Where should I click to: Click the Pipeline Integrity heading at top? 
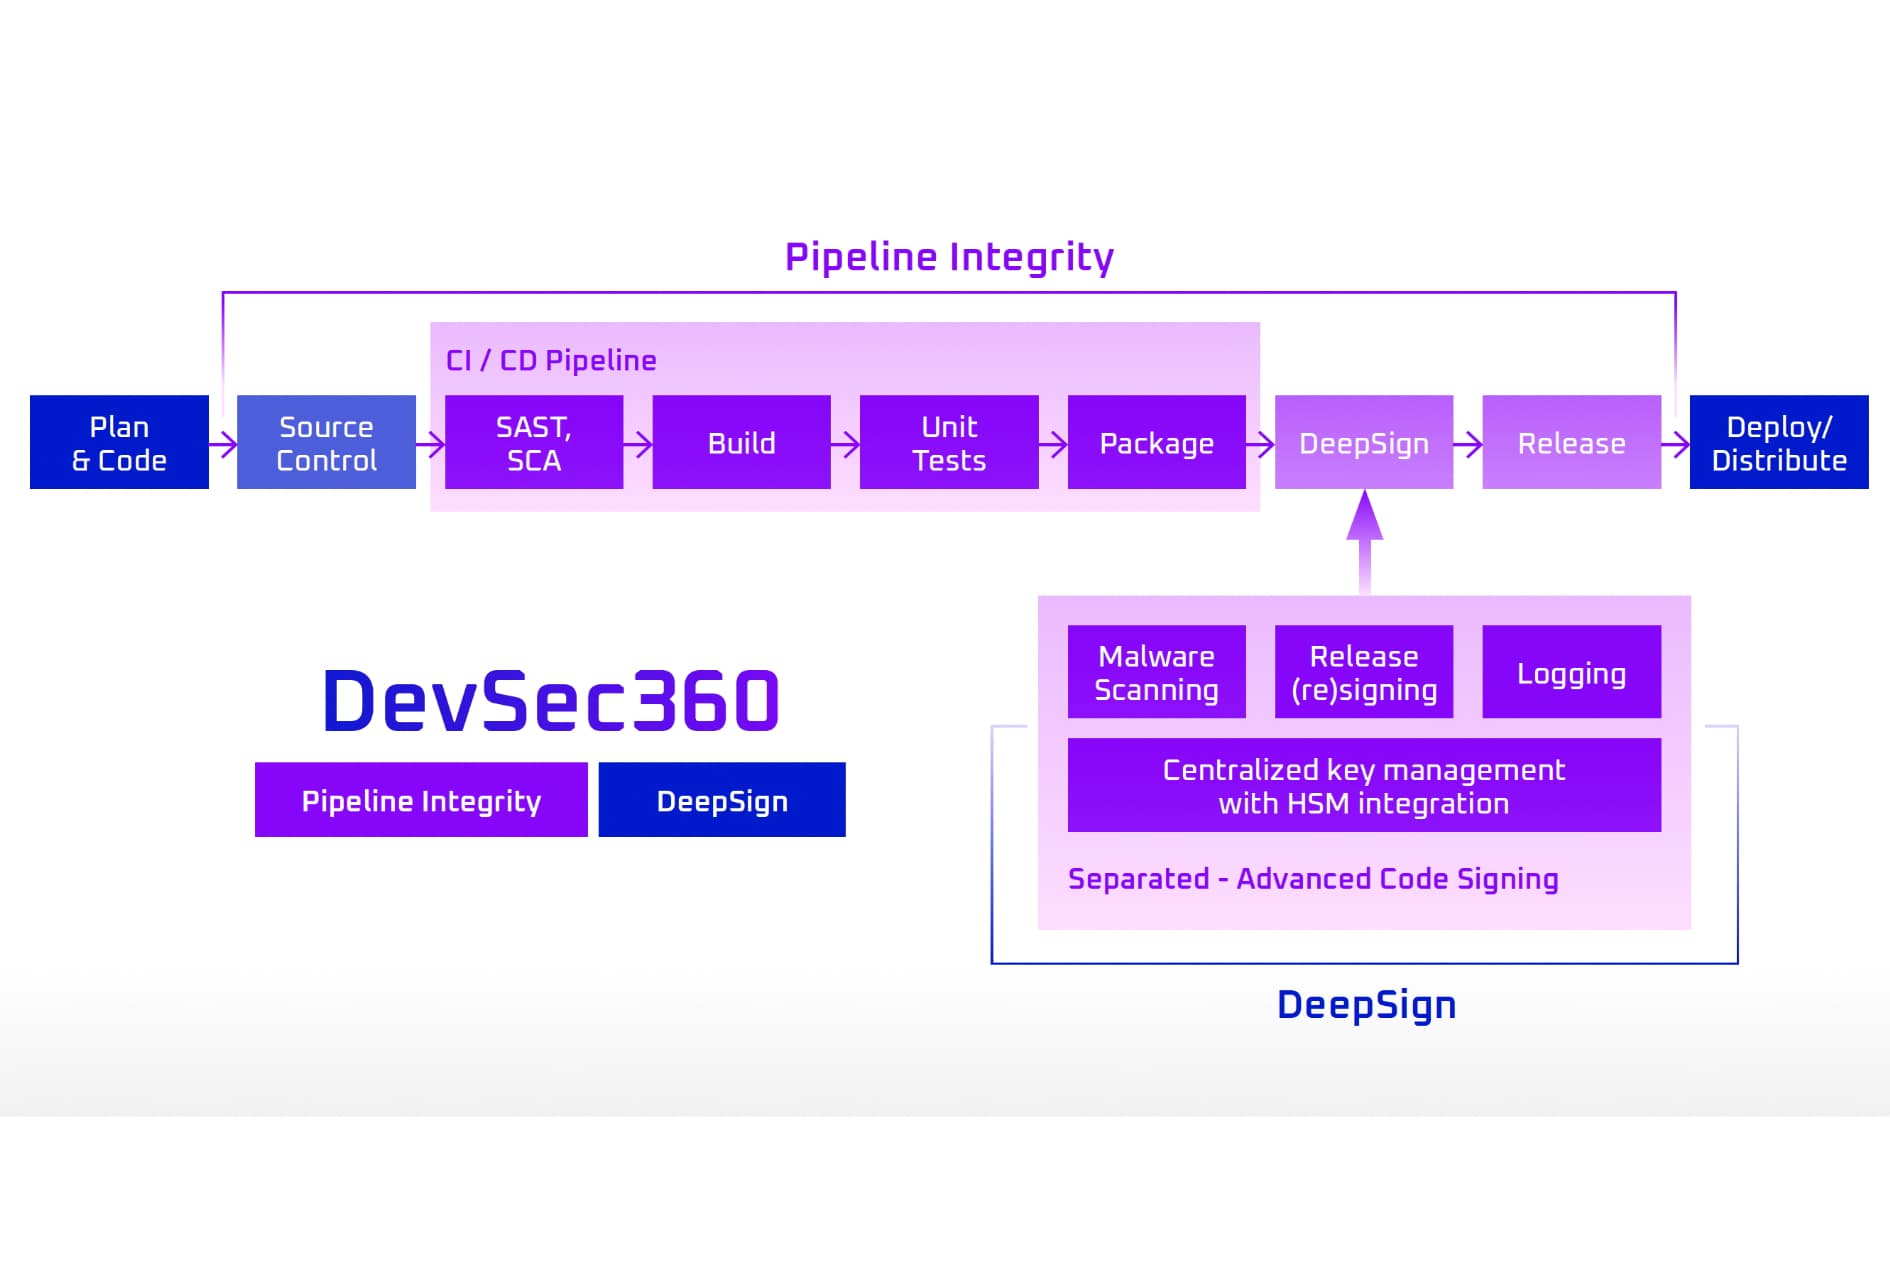(948, 257)
